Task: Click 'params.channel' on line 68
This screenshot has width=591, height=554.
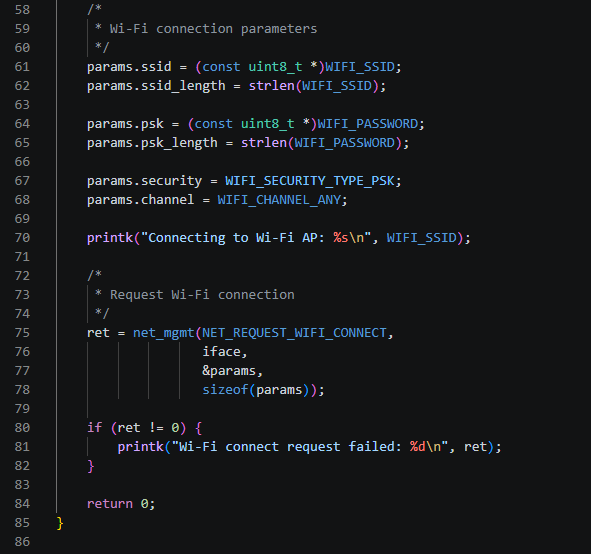Action: coord(141,200)
